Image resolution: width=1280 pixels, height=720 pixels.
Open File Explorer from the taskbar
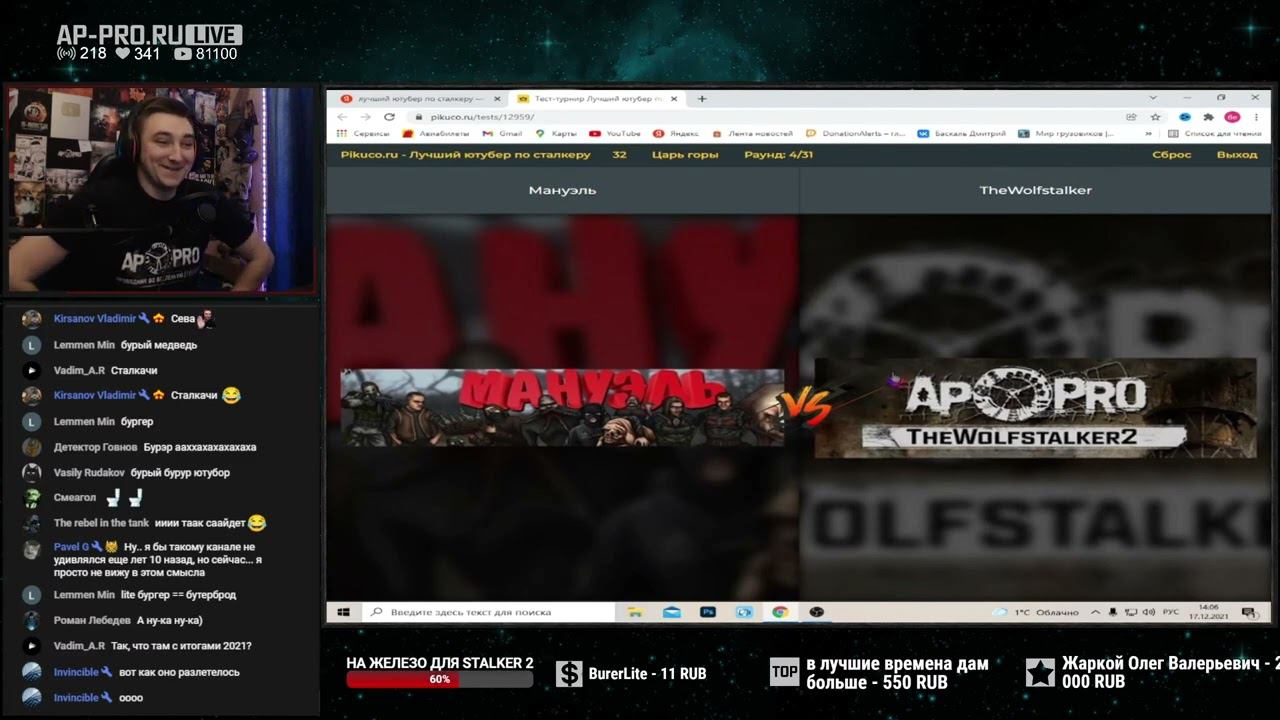point(635,612)
